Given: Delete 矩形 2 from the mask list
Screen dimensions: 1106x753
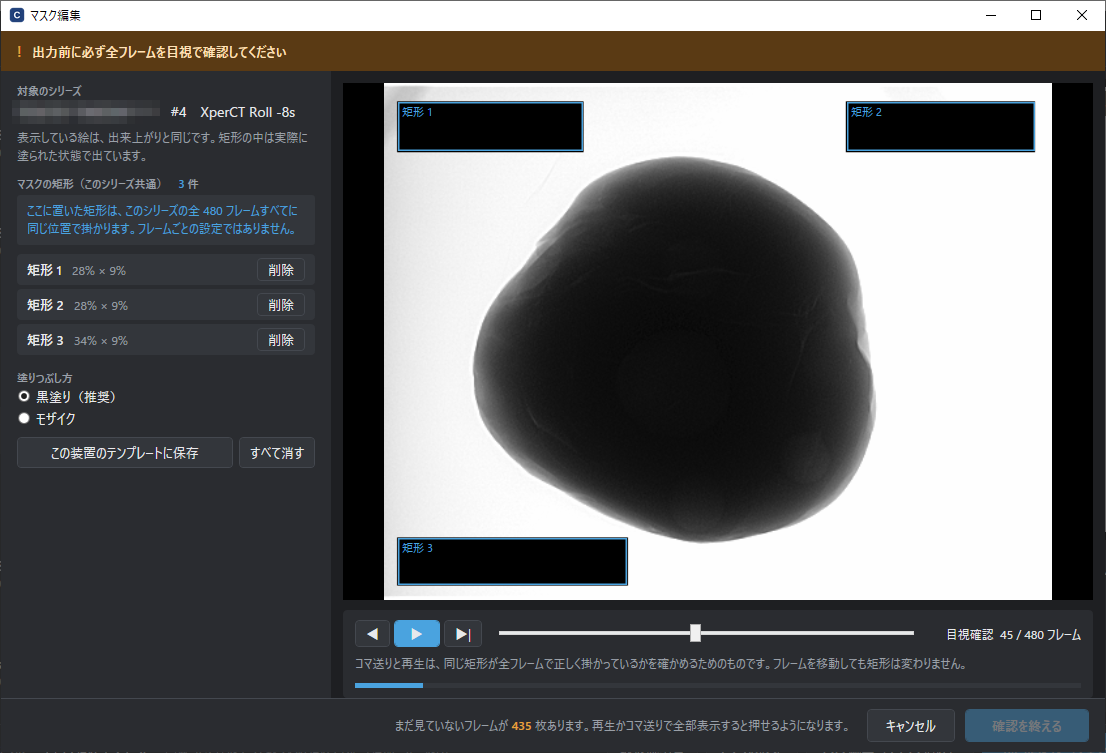Looking at the screenshot, I should click(281, 305).
